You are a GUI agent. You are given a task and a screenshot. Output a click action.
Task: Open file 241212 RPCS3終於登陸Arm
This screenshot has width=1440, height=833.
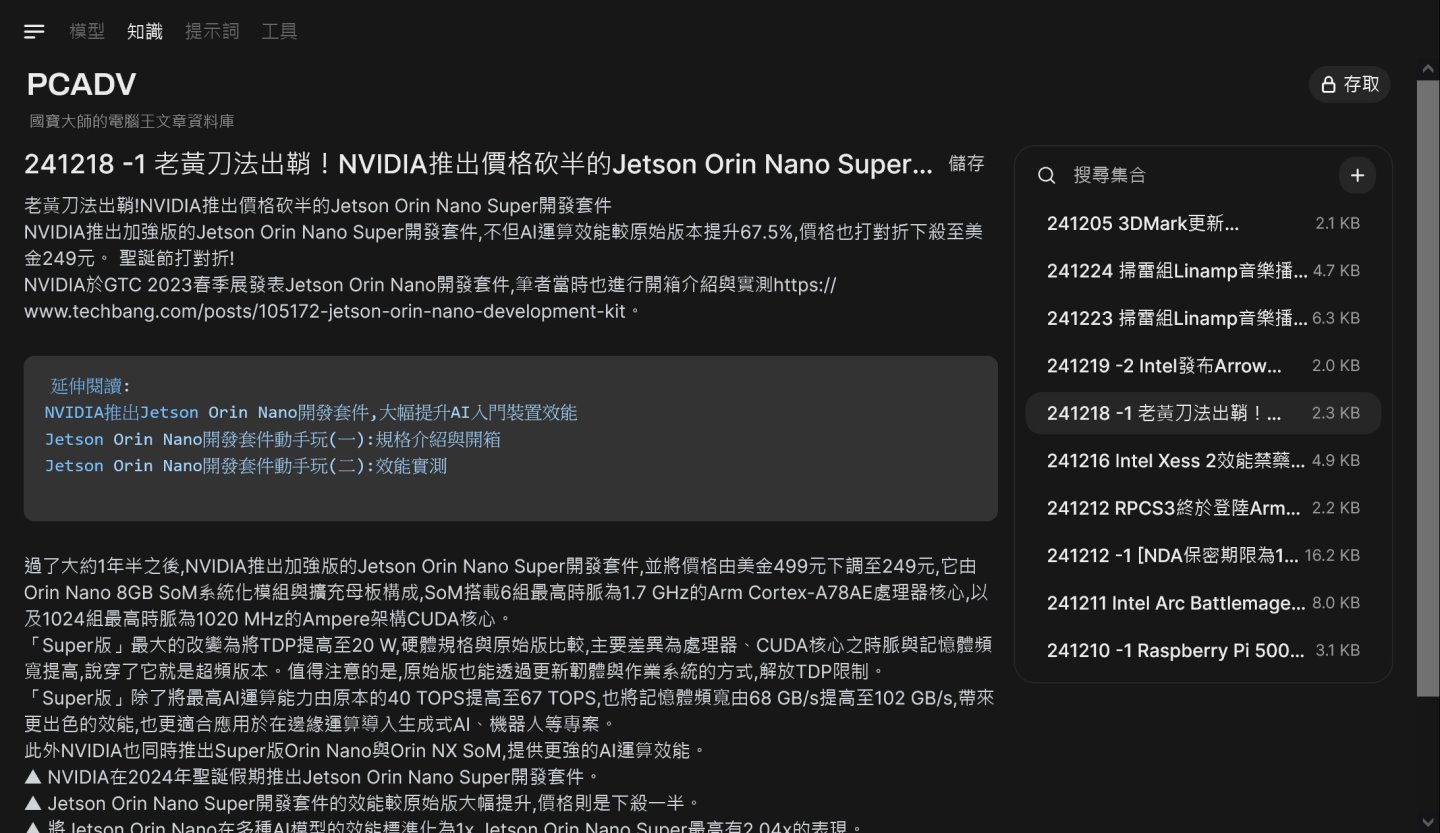click(1203, 508)
